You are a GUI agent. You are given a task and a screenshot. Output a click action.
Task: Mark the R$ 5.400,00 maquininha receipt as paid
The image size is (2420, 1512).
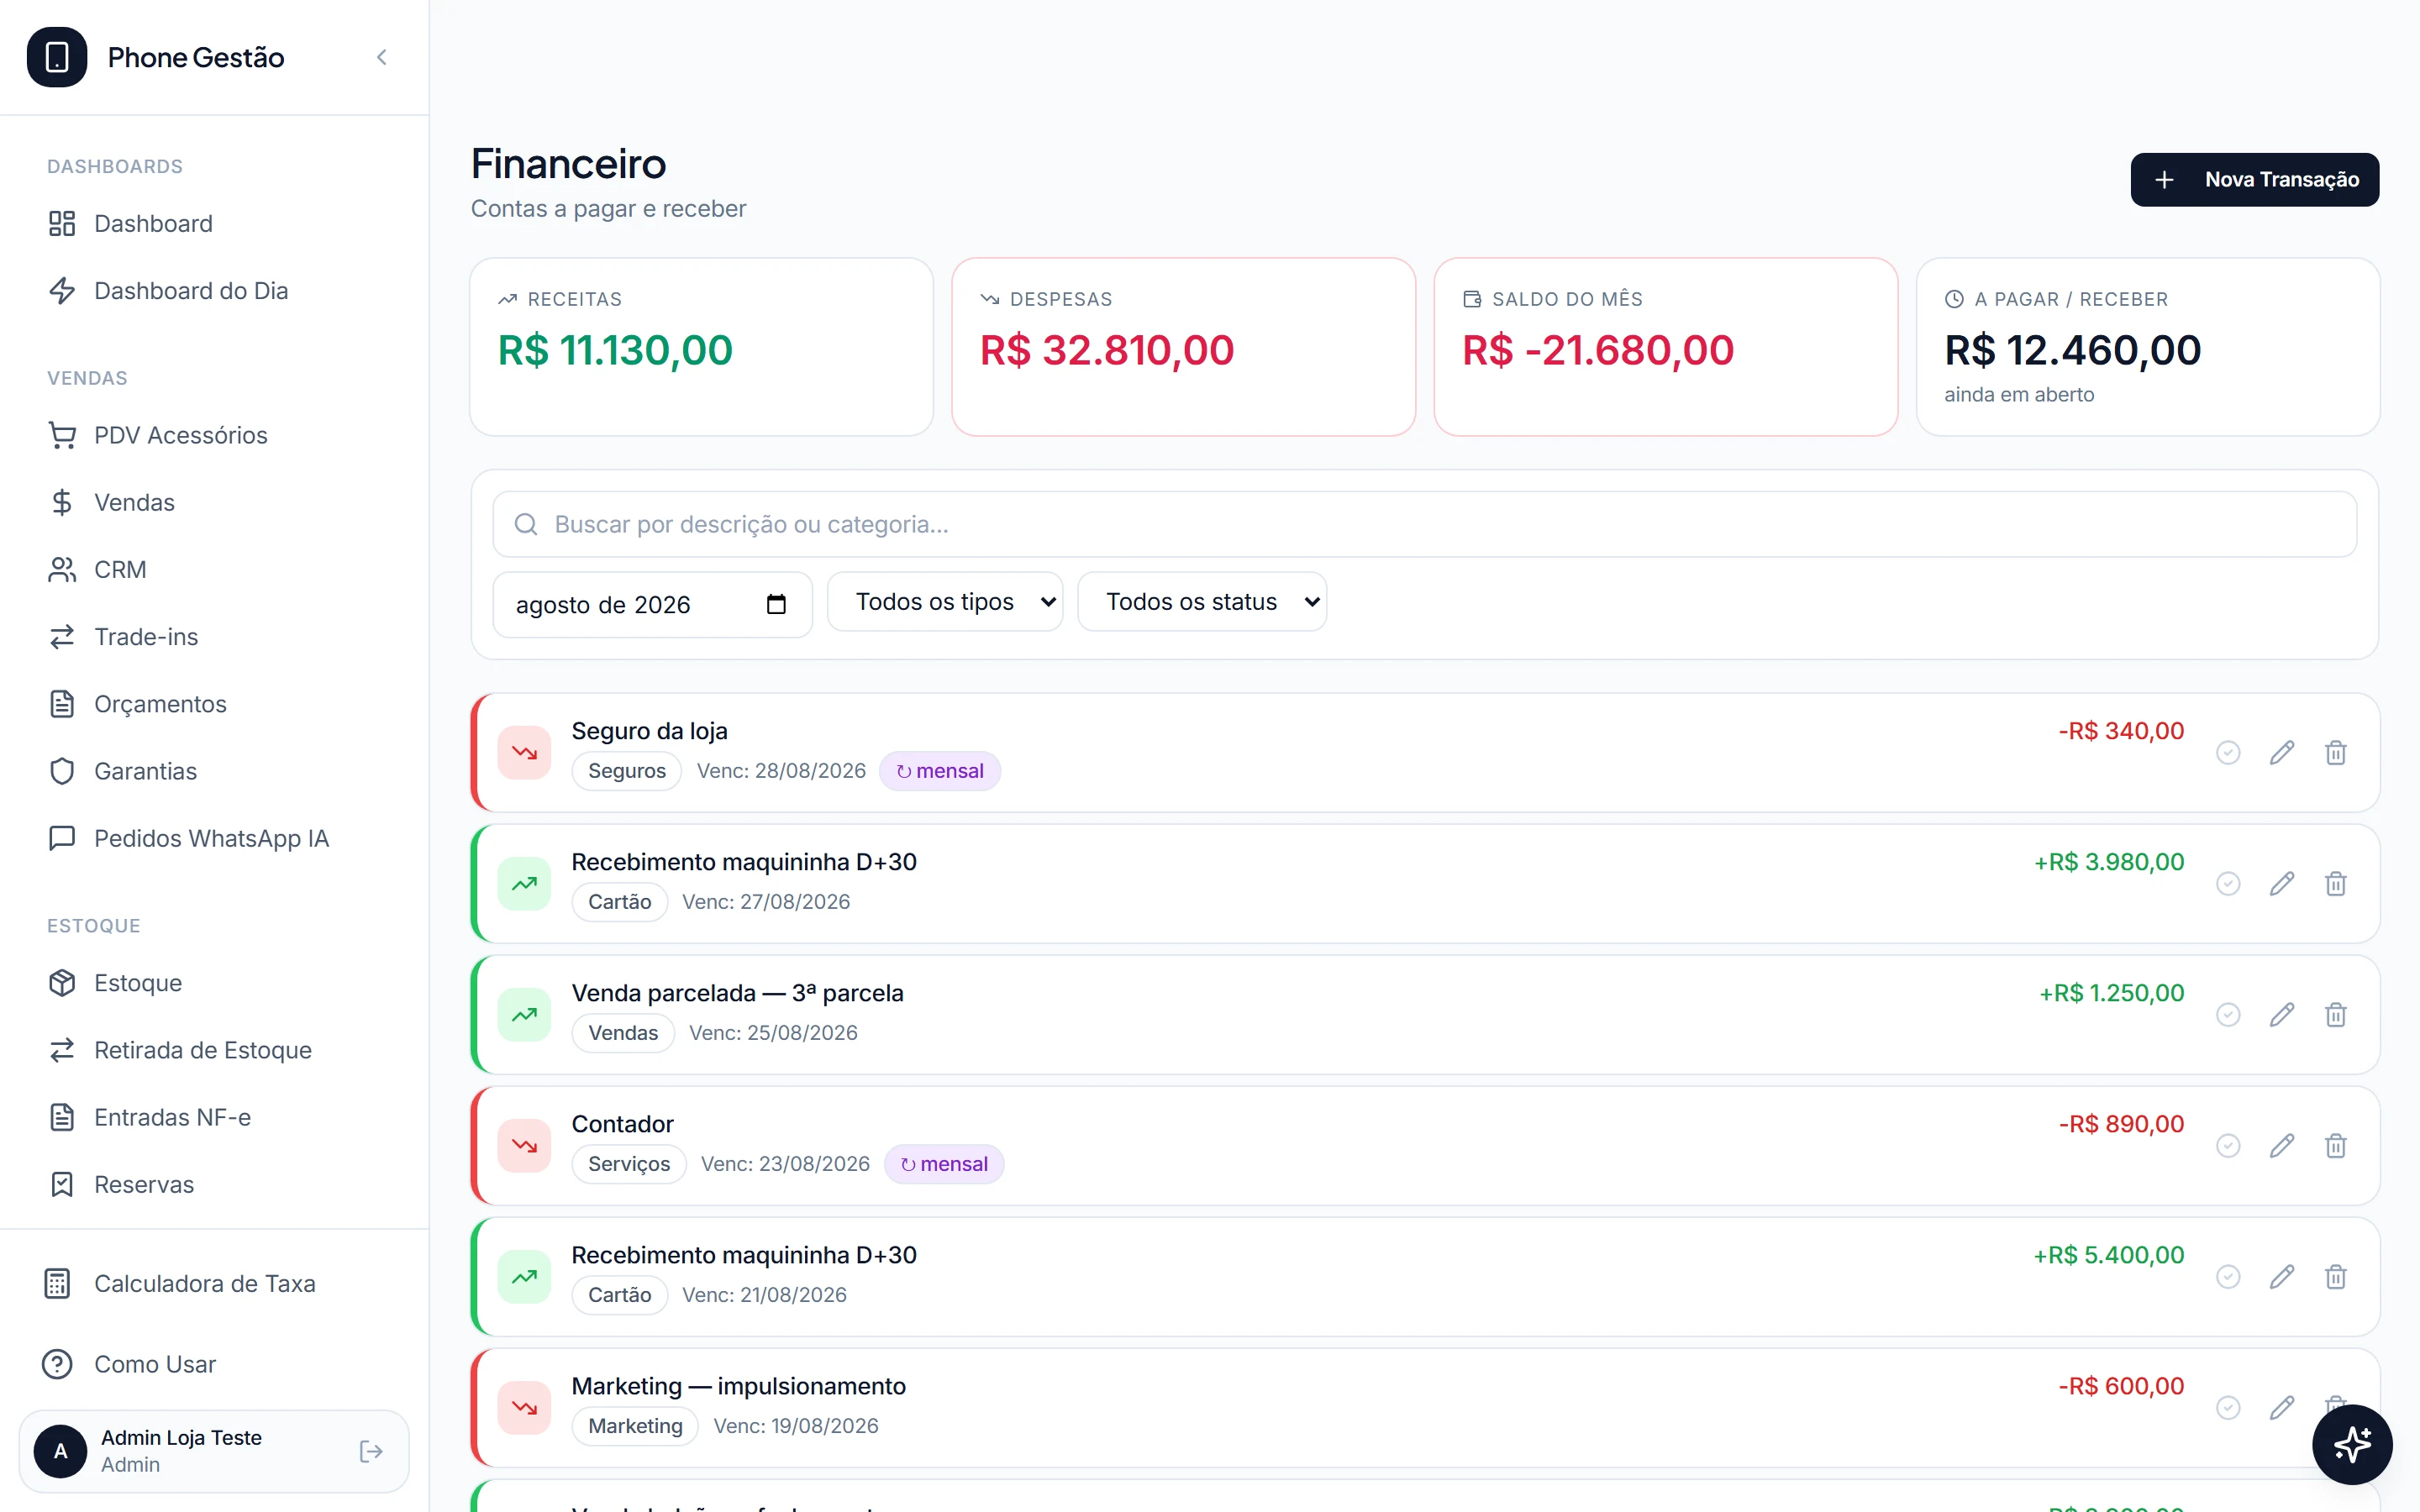(x=2228, y=1277)
